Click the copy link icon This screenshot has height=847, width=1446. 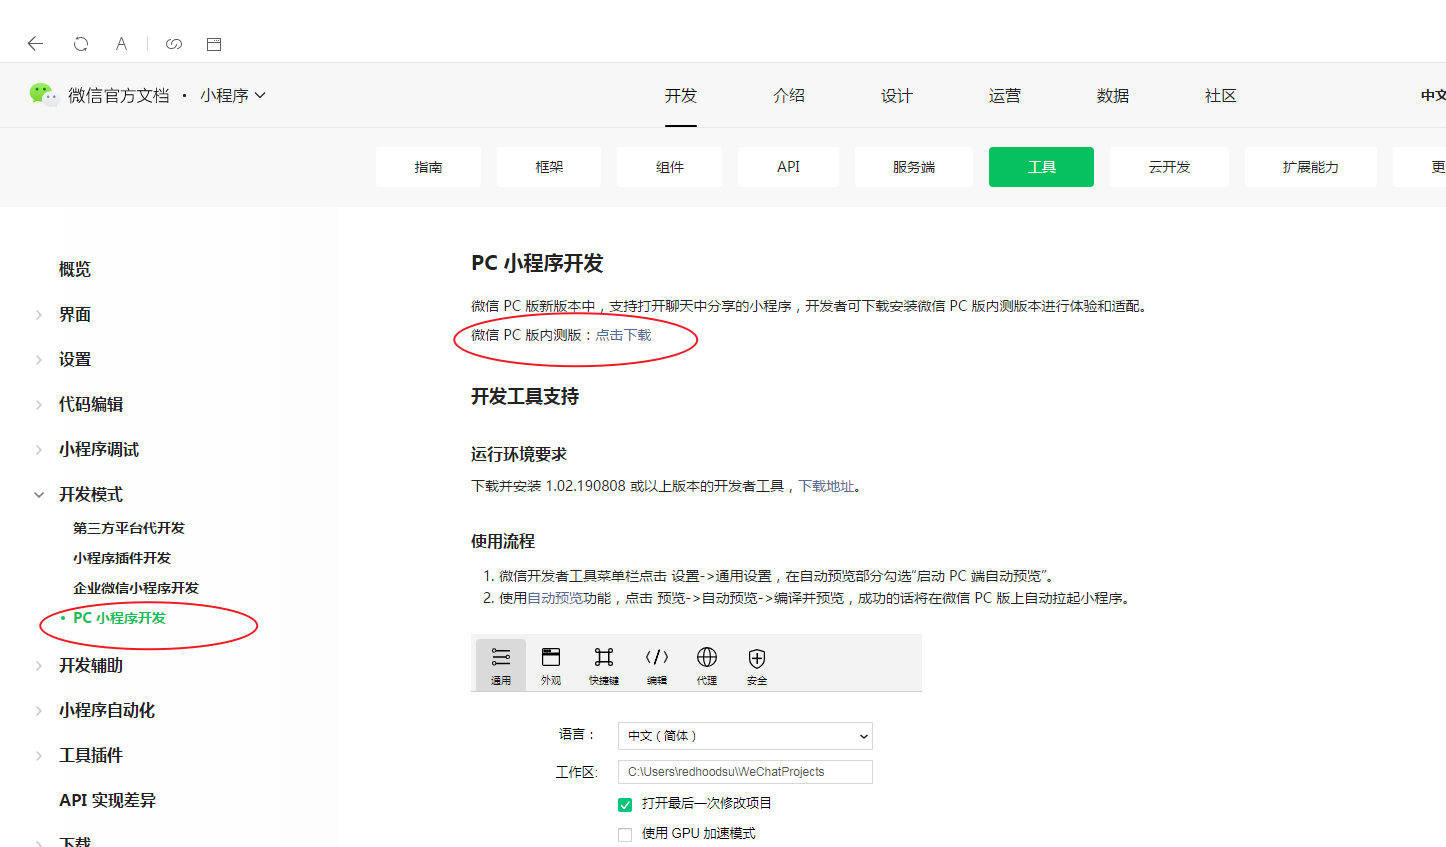click(174, 43)
